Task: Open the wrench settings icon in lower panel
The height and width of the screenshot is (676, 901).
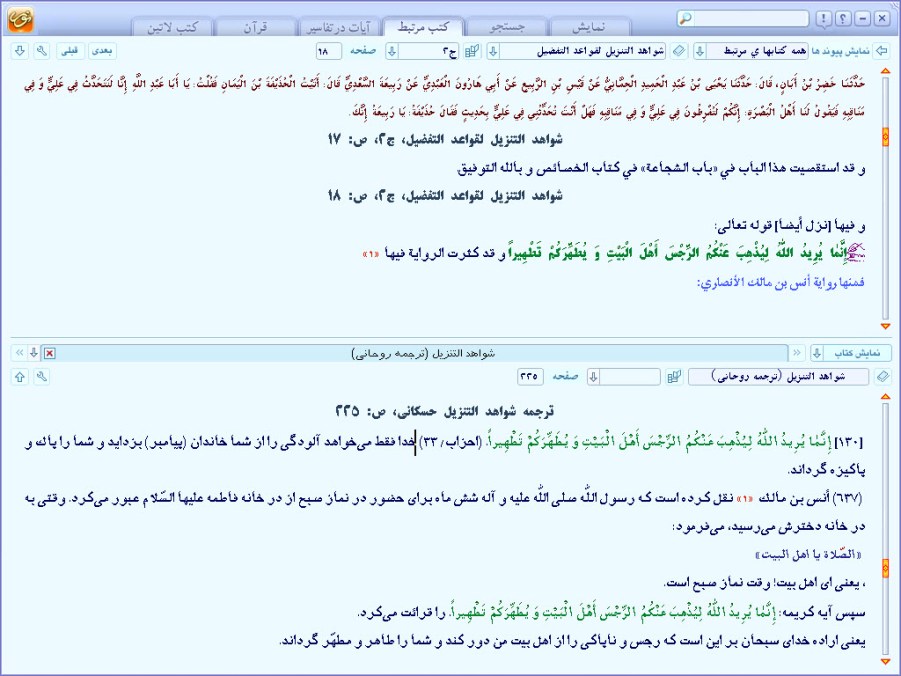Action: click(x=41, y=377)
